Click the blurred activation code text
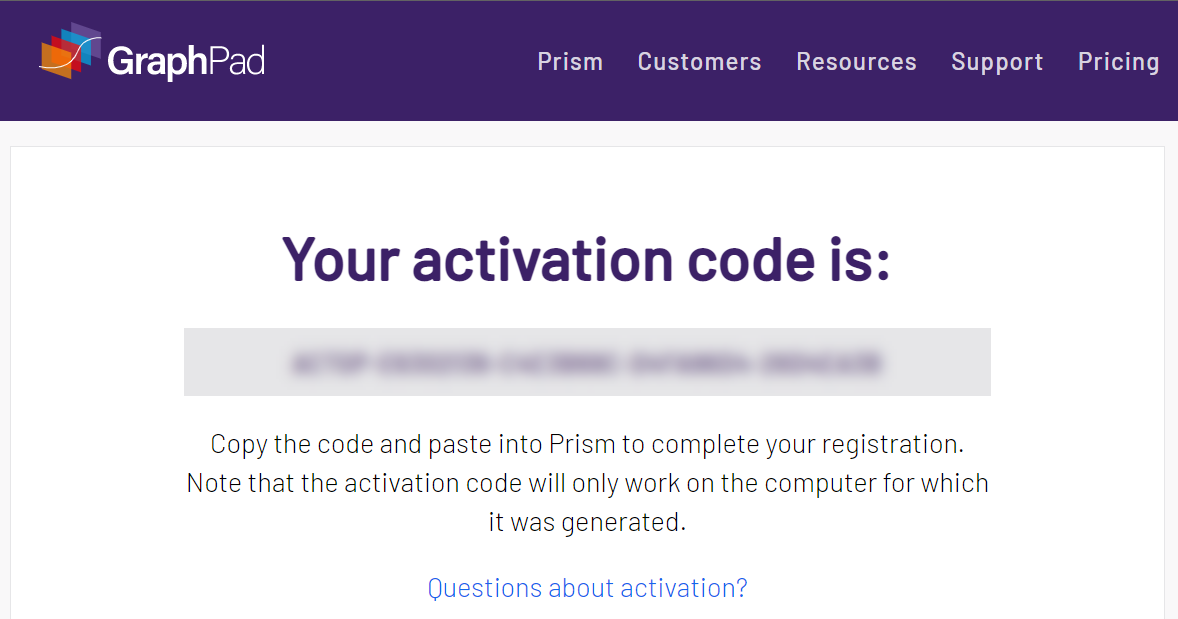The width and height of the screenshot is (1178, 619). 586,363
